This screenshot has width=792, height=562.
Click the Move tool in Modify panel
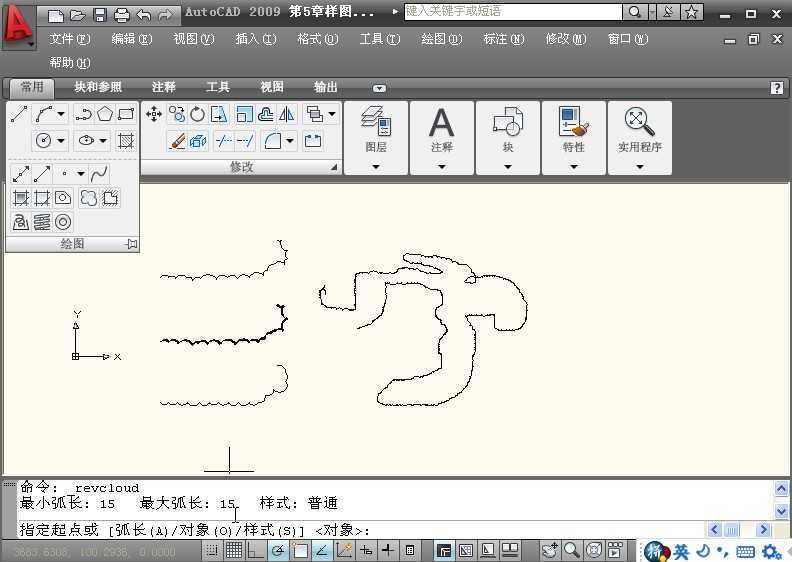154,114
